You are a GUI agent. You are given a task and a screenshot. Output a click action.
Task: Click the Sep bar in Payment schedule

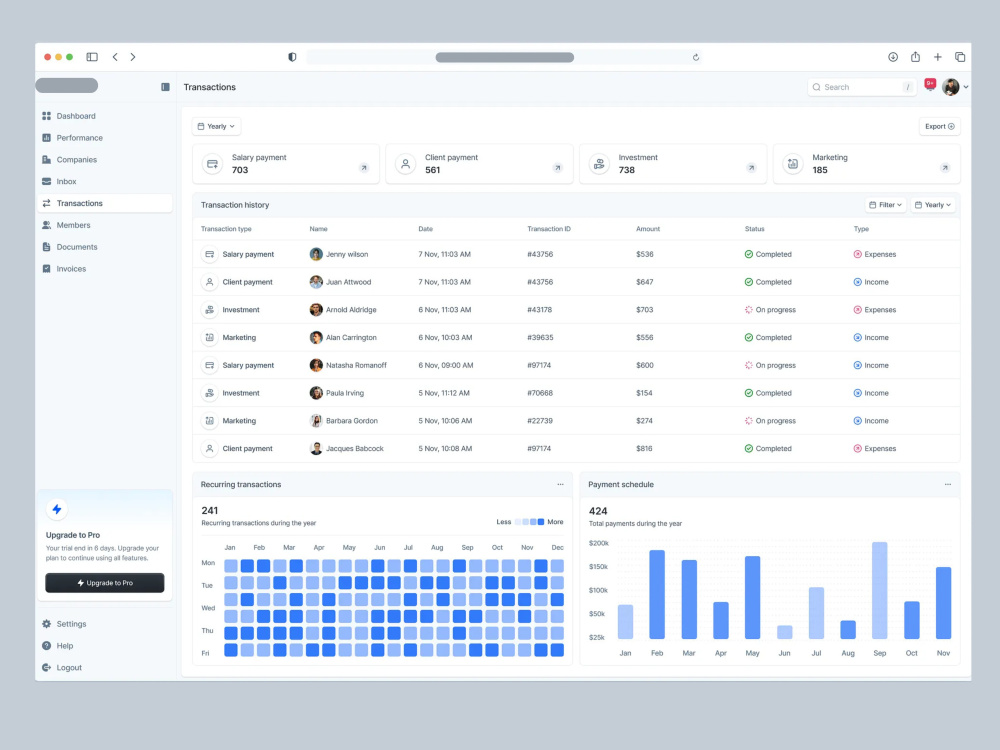click(x=879, y=591)
